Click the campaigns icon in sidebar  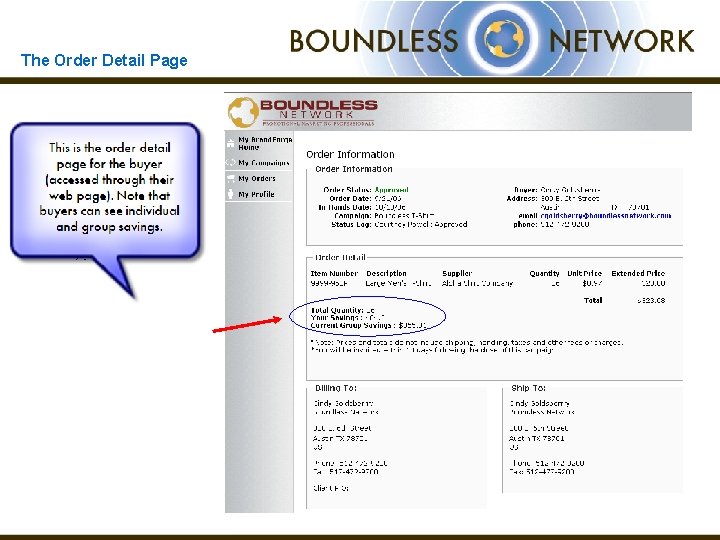coord(231,163)
